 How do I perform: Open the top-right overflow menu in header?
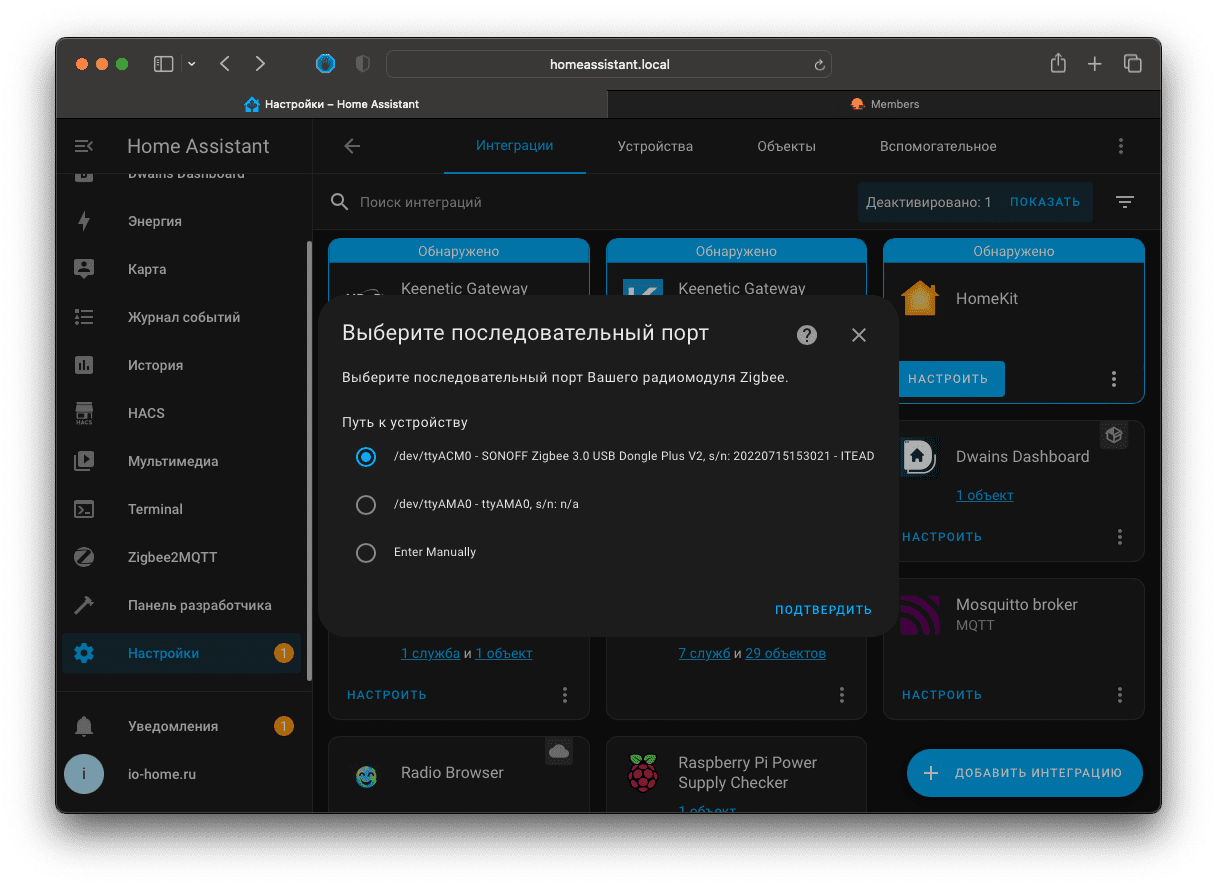(x=1120, y=146)
